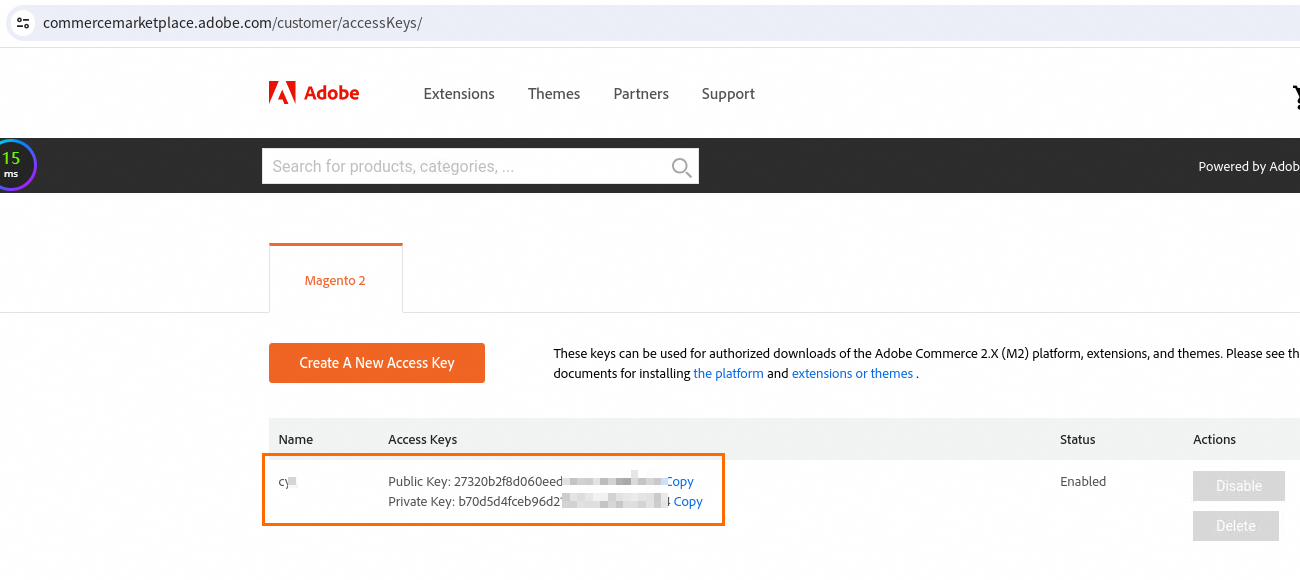Click the Powered by Adobe text
Screen dimensions: 1300x580
coord(1248,167)
